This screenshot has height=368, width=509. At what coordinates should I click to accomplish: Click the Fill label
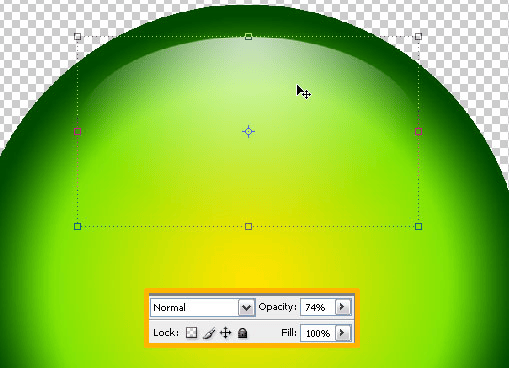click(289, 333)
